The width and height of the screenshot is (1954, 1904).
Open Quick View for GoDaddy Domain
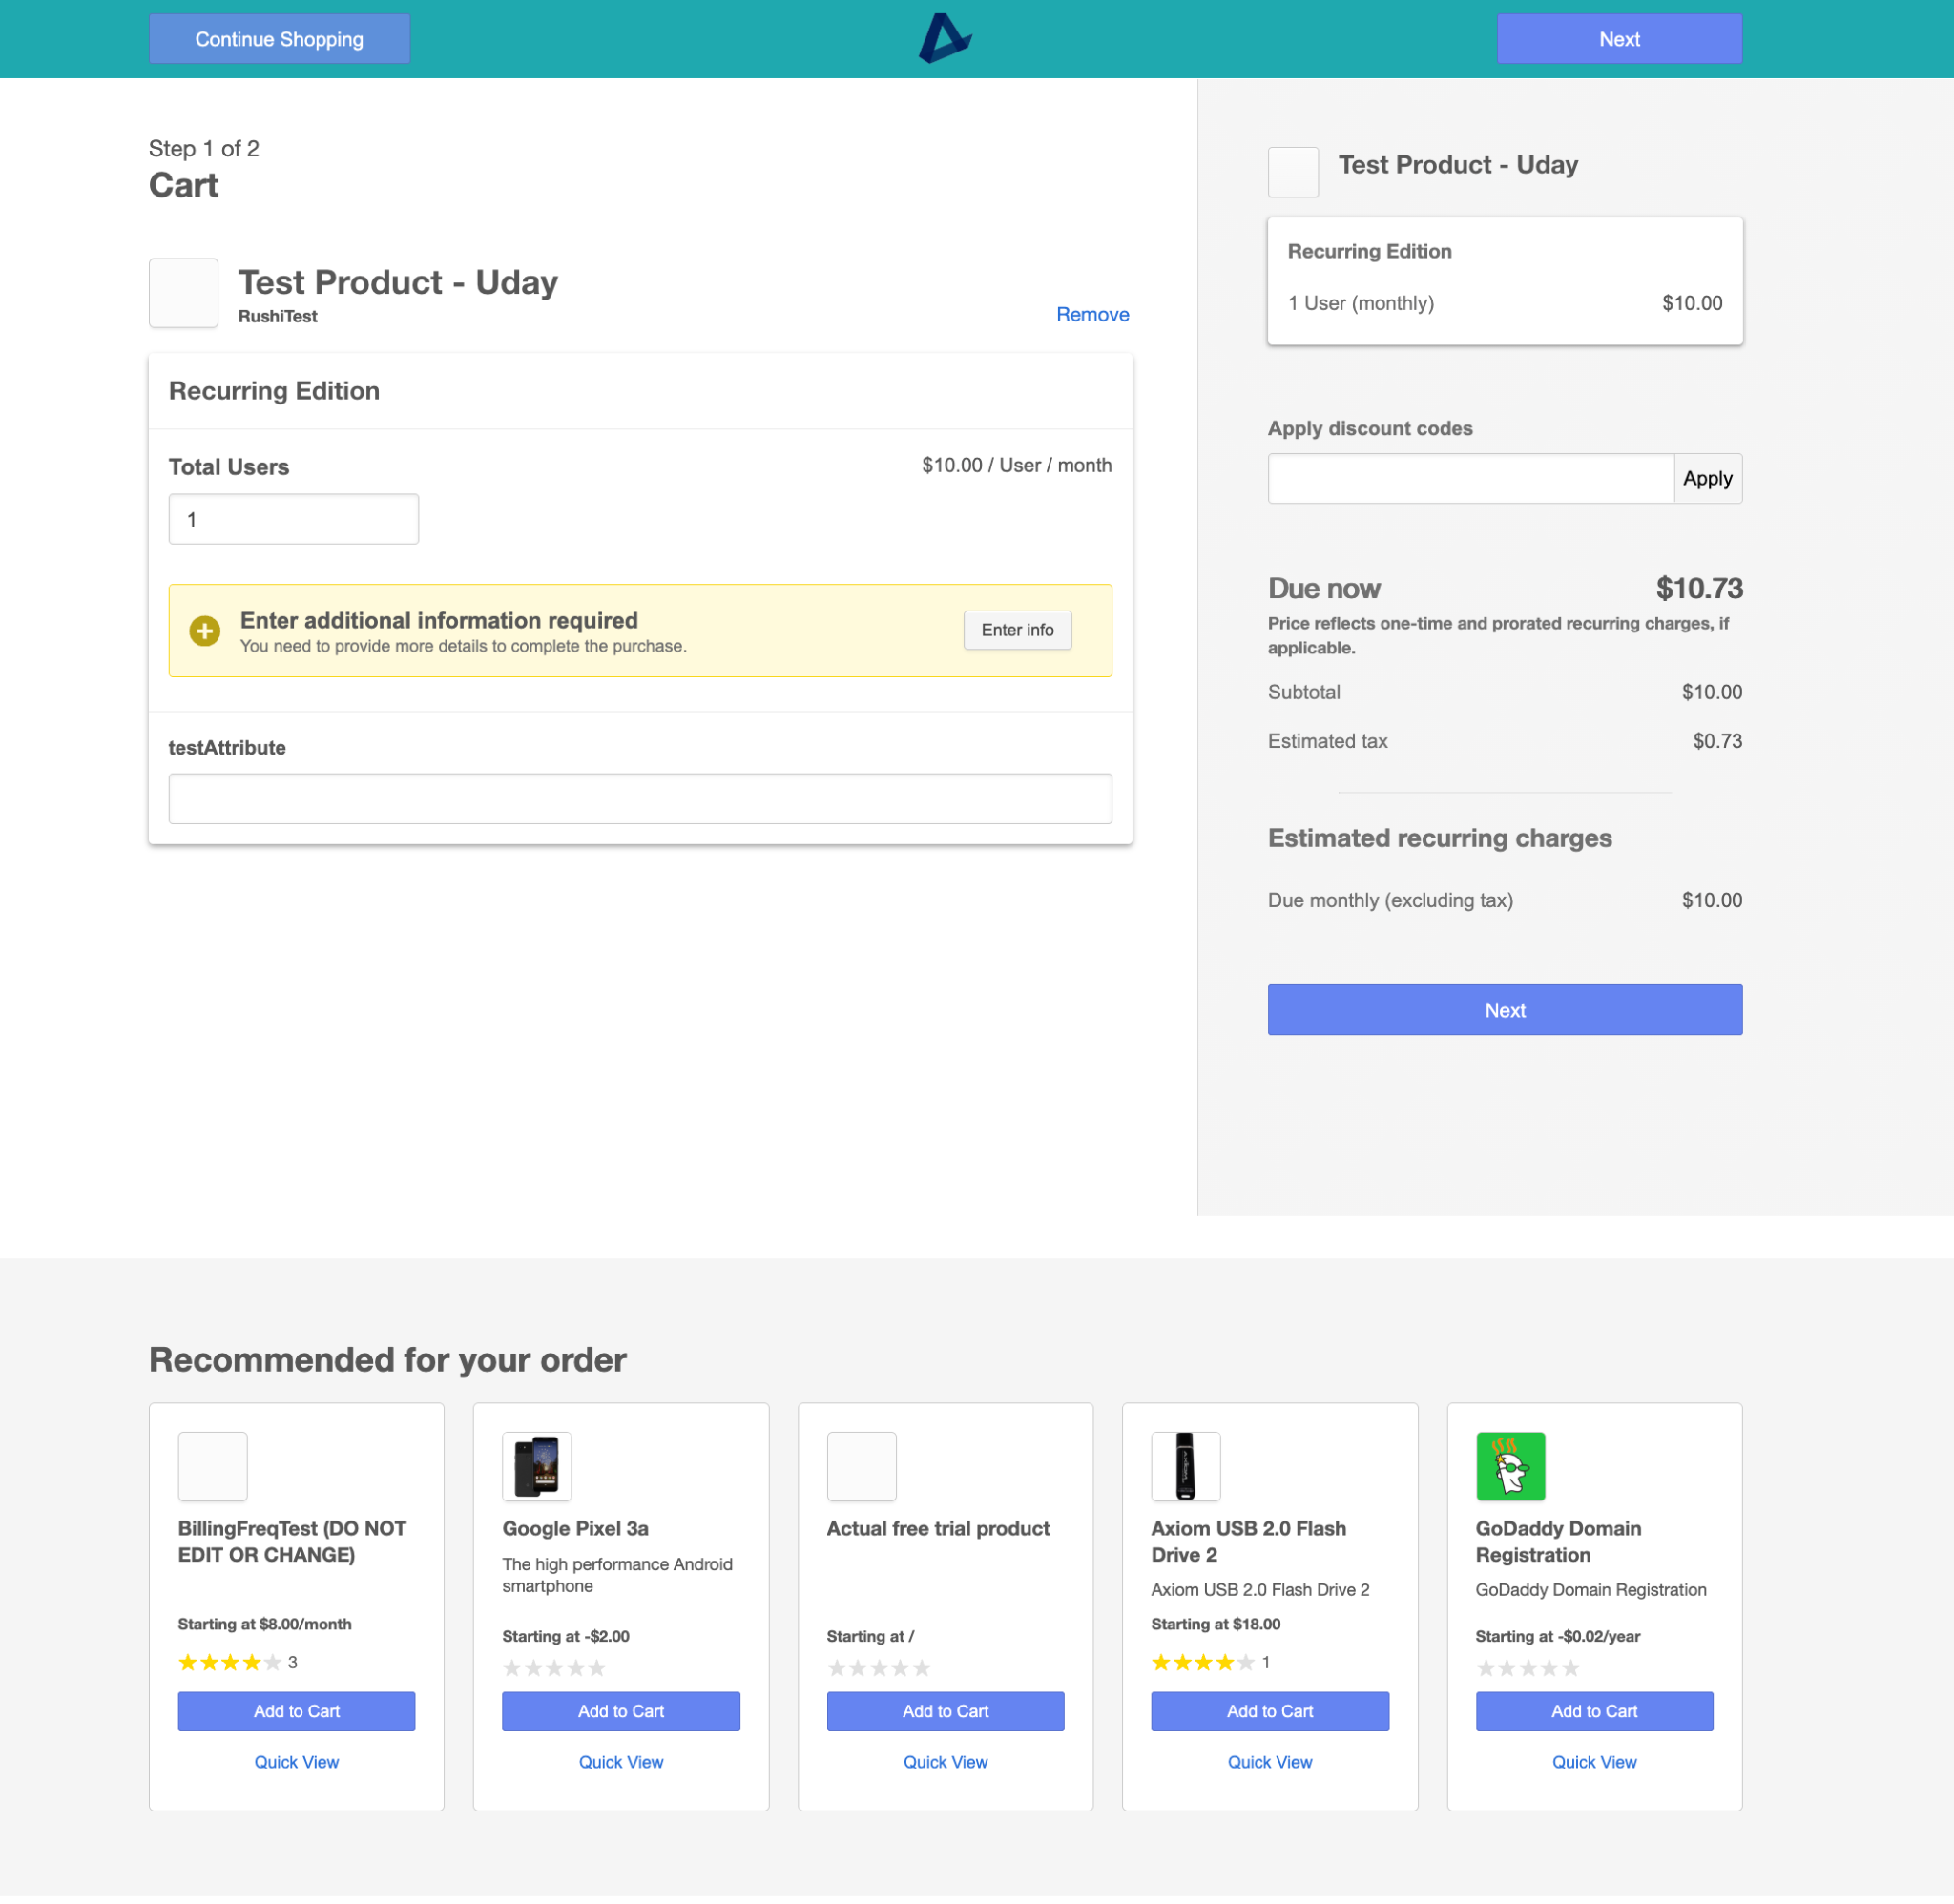(x=1593, y=1763)
